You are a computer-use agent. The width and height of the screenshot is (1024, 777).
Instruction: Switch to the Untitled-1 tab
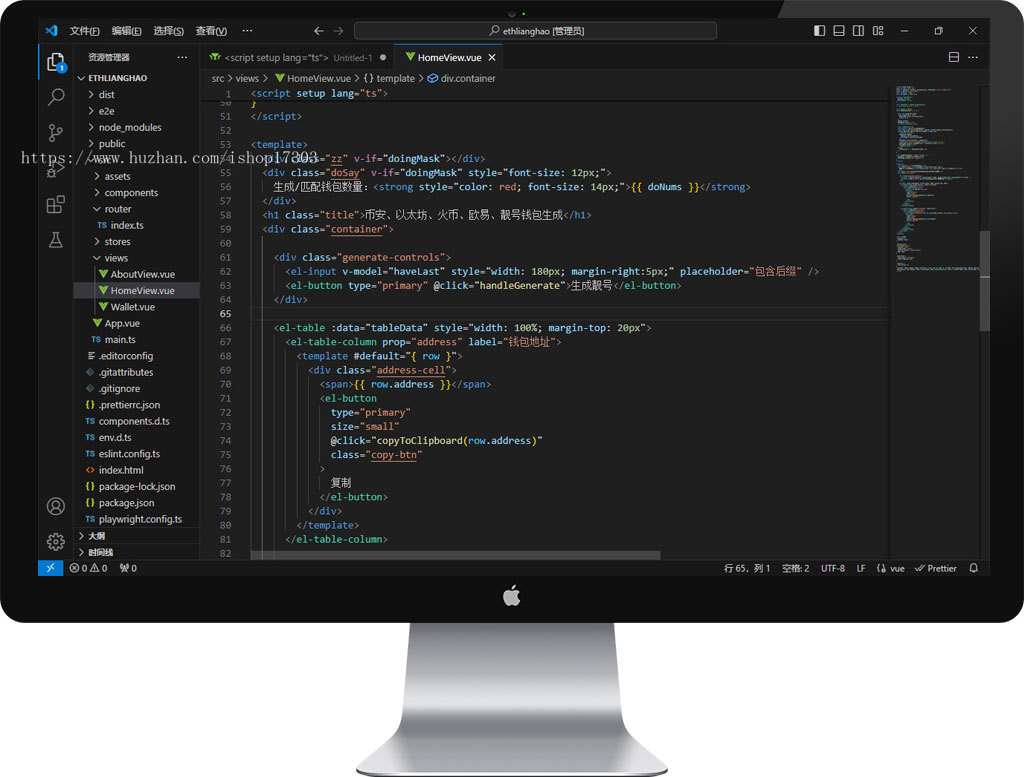(298, 57)
